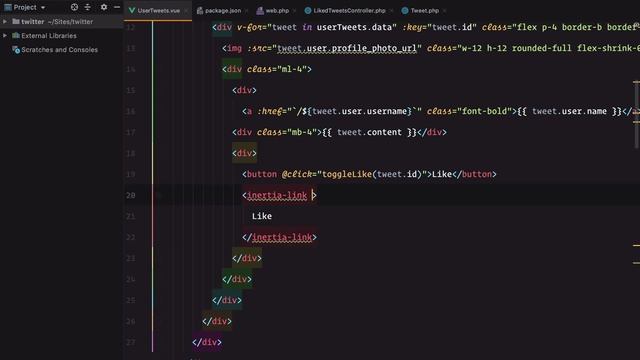Image resolution: width=640 pixels, height=360 pixels.
Task: Switch to the package.json tab
Action: pos(223,11)
